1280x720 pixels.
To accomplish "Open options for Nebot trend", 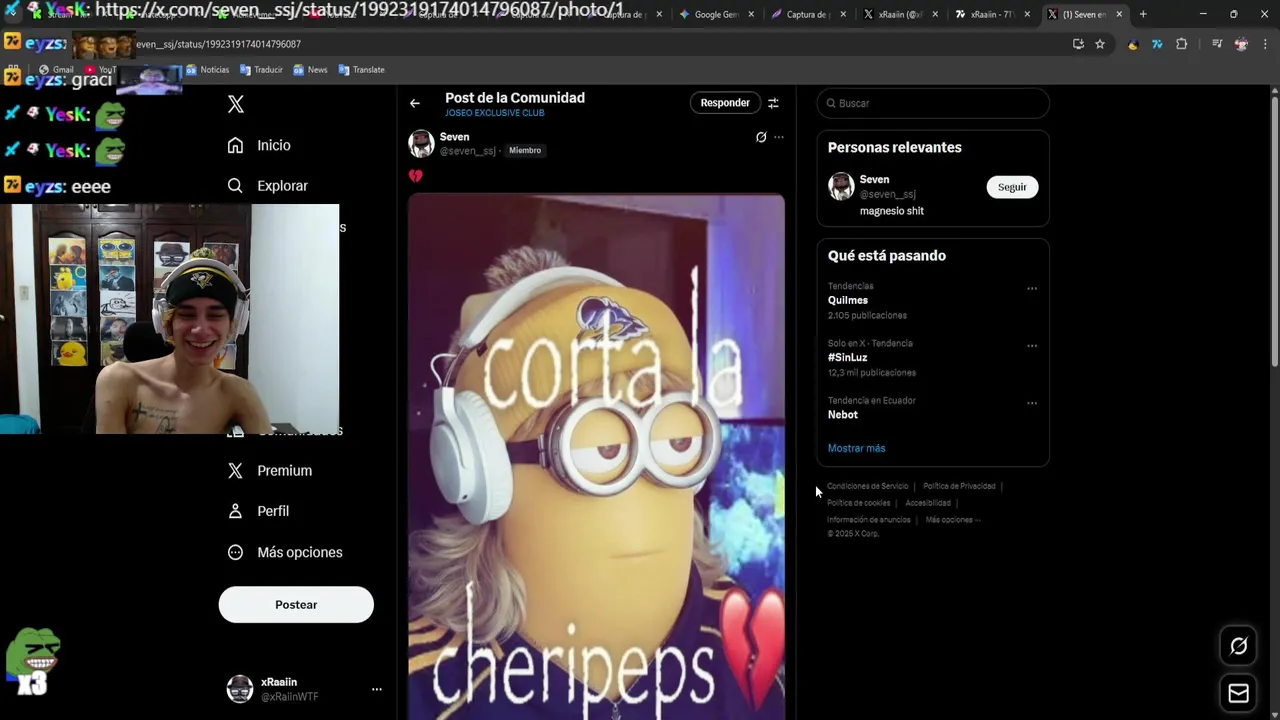I will [1031, 403].
